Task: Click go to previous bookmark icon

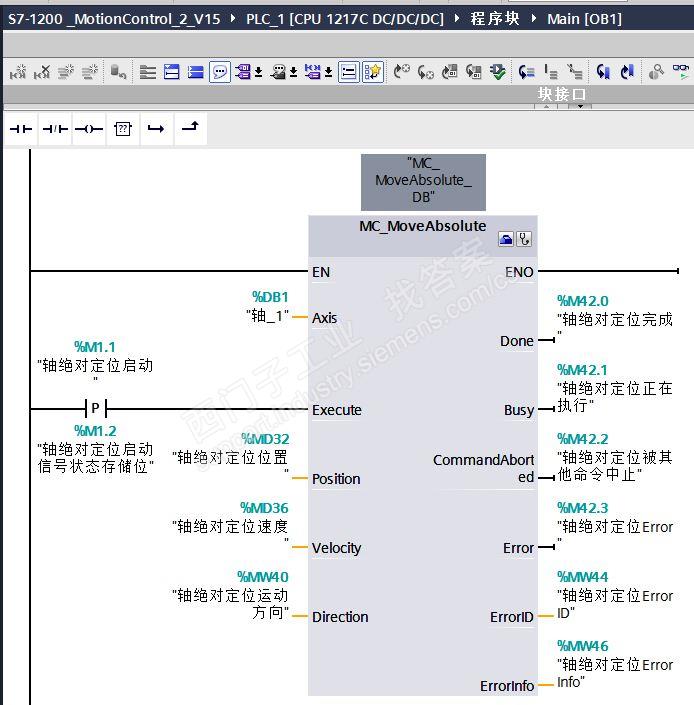Action: (603, 72)
